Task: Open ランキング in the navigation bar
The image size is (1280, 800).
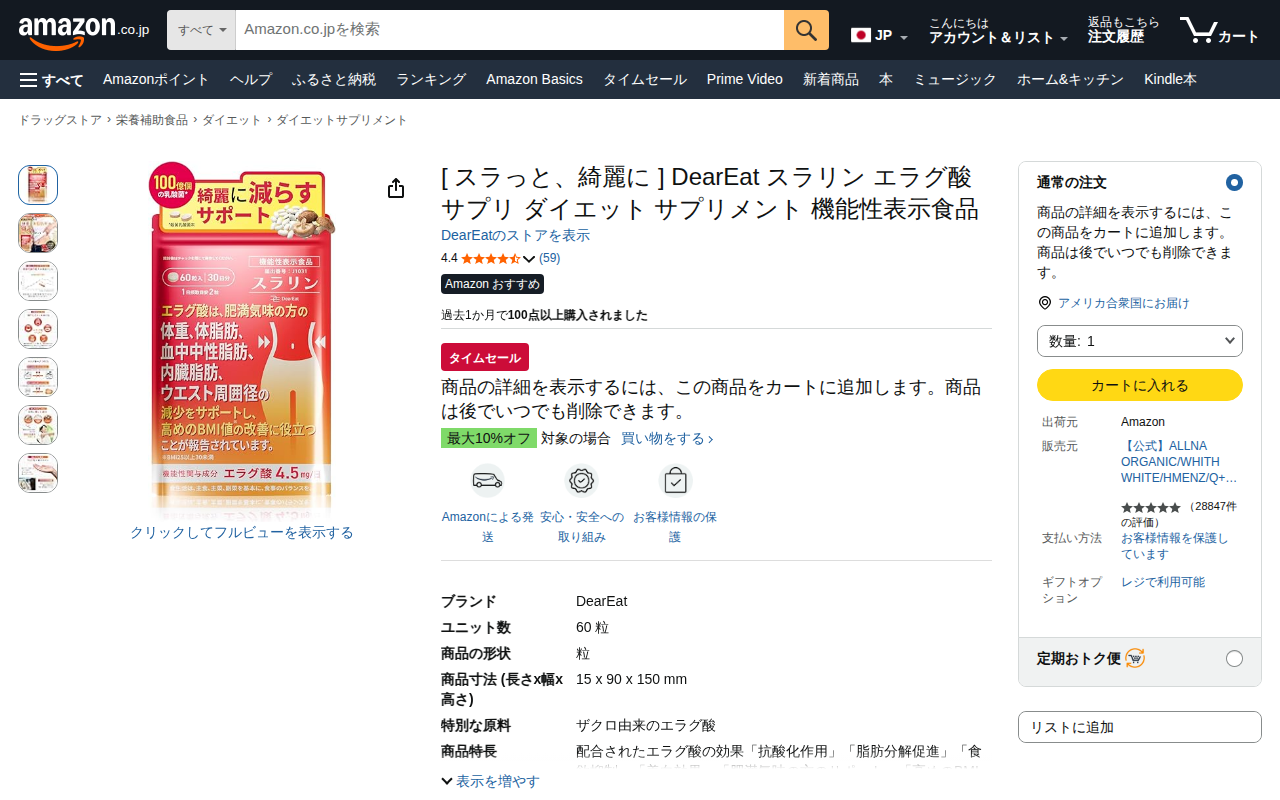Action: coord(431,80)
